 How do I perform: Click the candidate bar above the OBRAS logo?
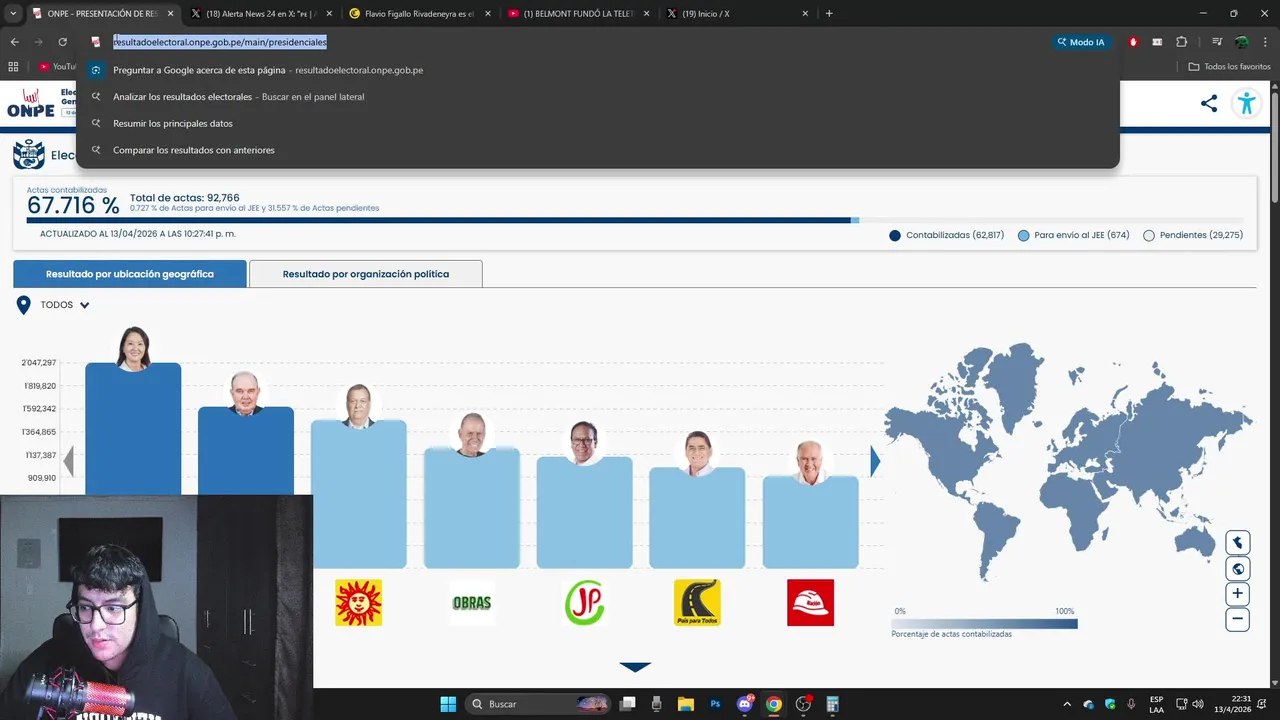pos(472,508)
